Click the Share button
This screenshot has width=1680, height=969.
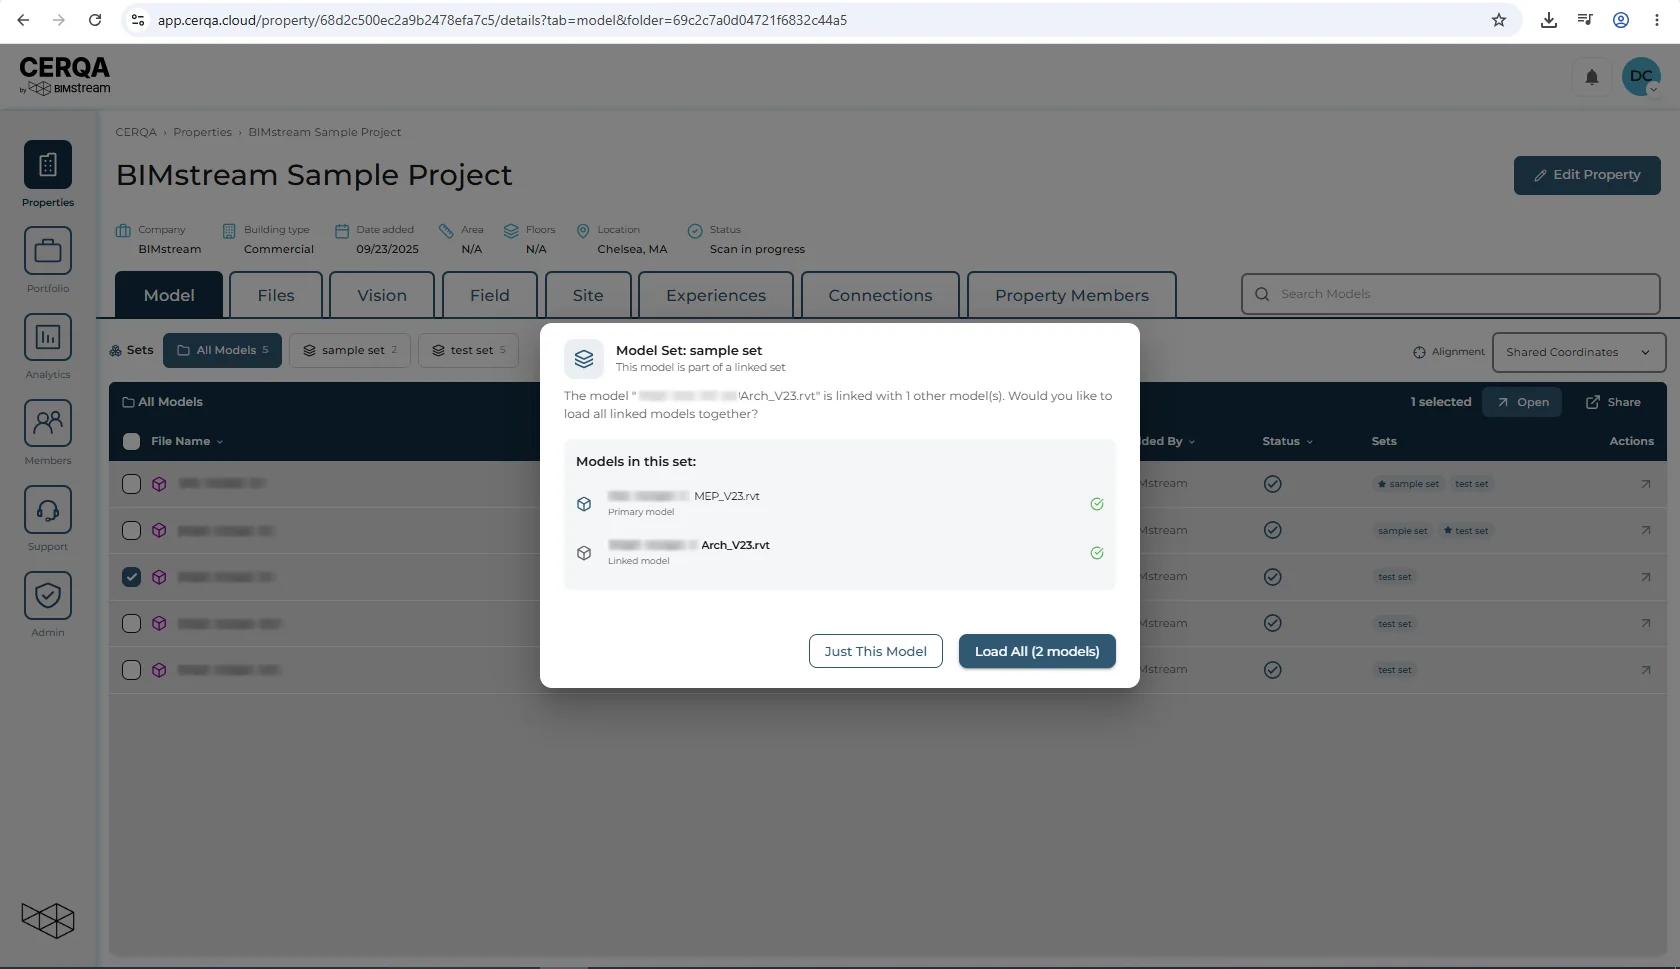click(1613, 402)
